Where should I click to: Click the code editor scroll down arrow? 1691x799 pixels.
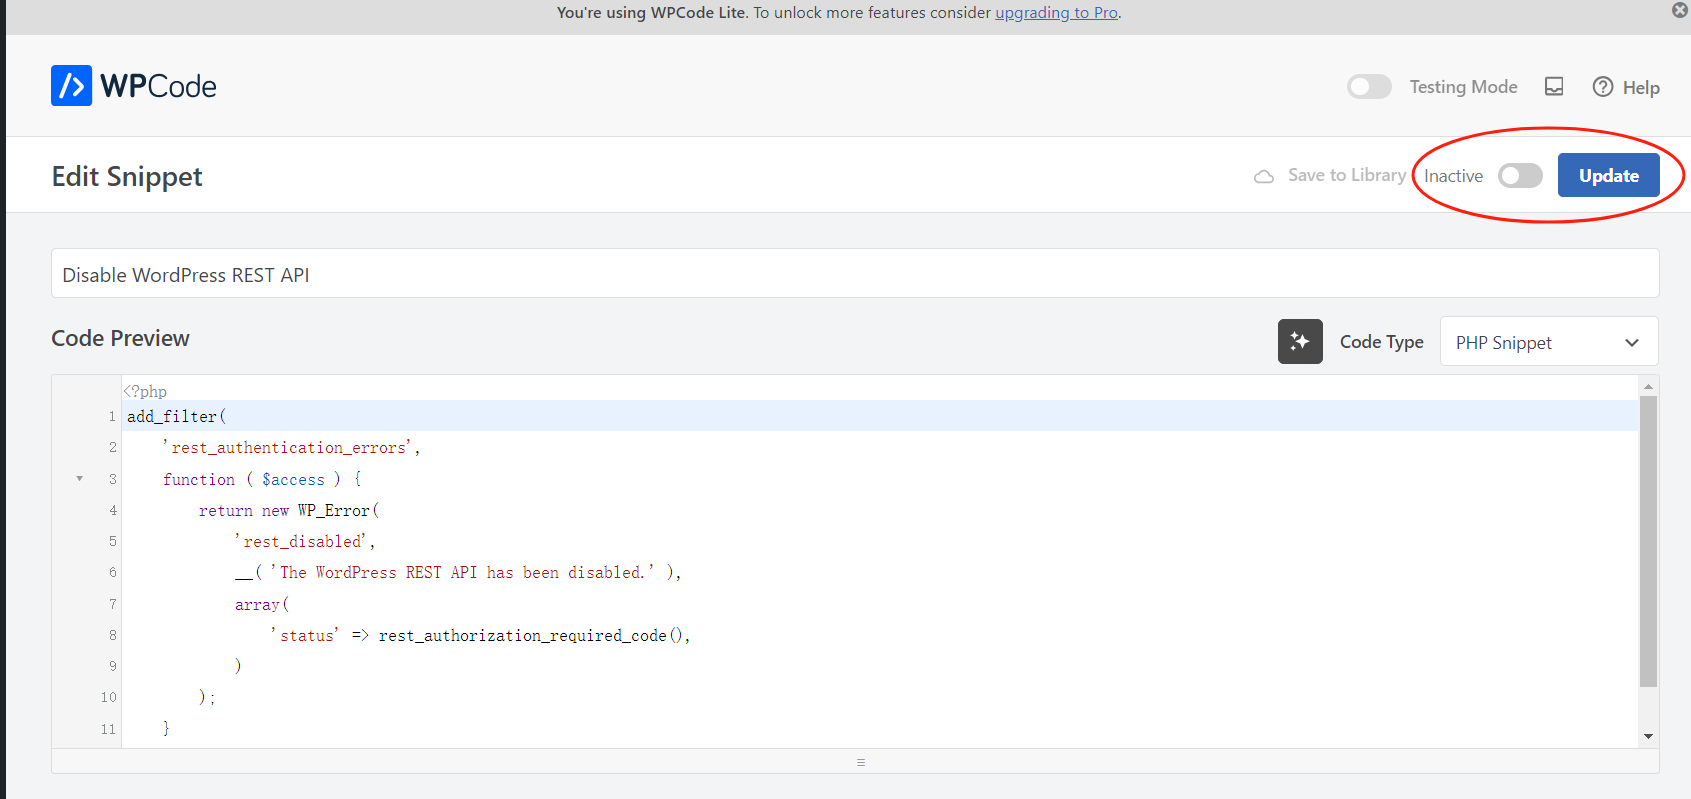[1648, 736]
